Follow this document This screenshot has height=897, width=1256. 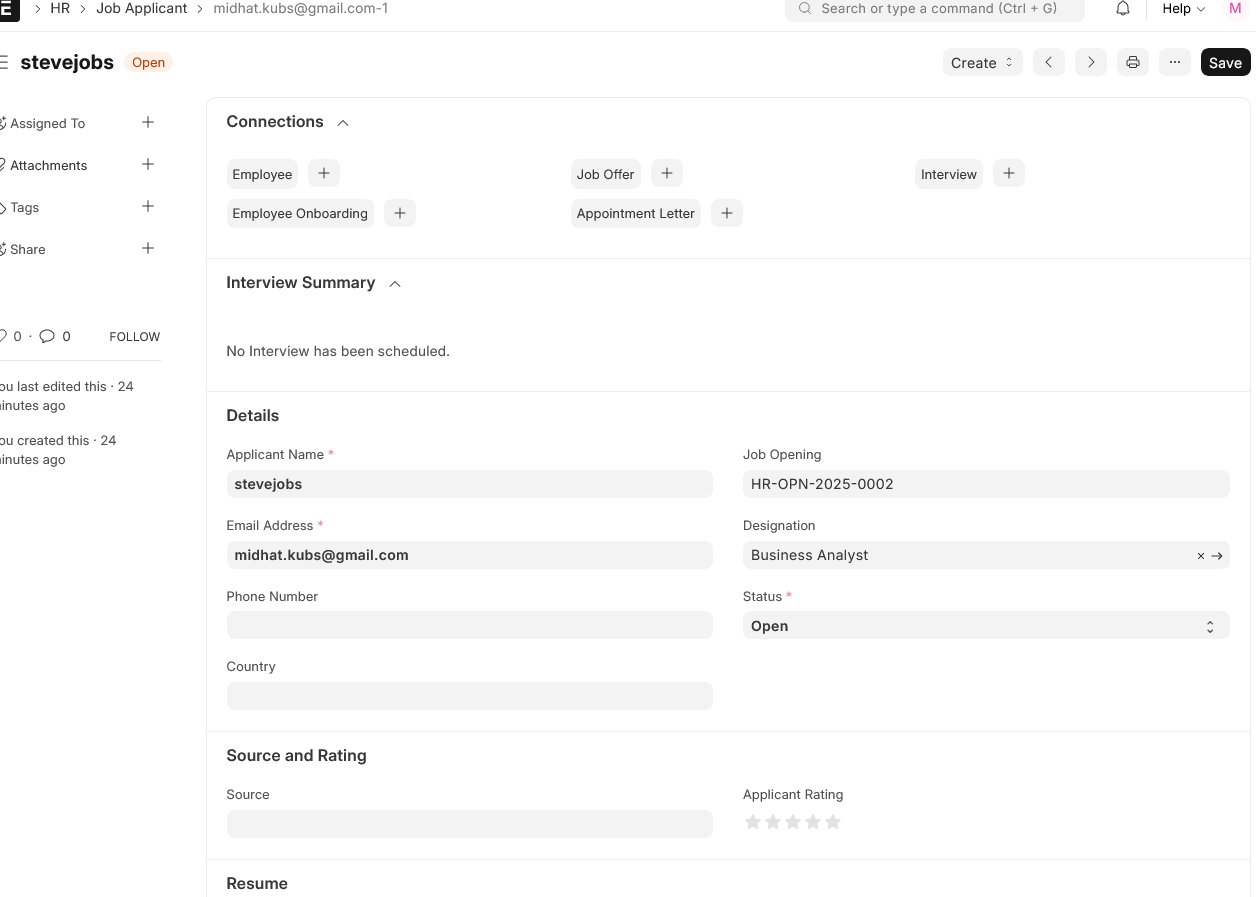(x=135, y=337)
